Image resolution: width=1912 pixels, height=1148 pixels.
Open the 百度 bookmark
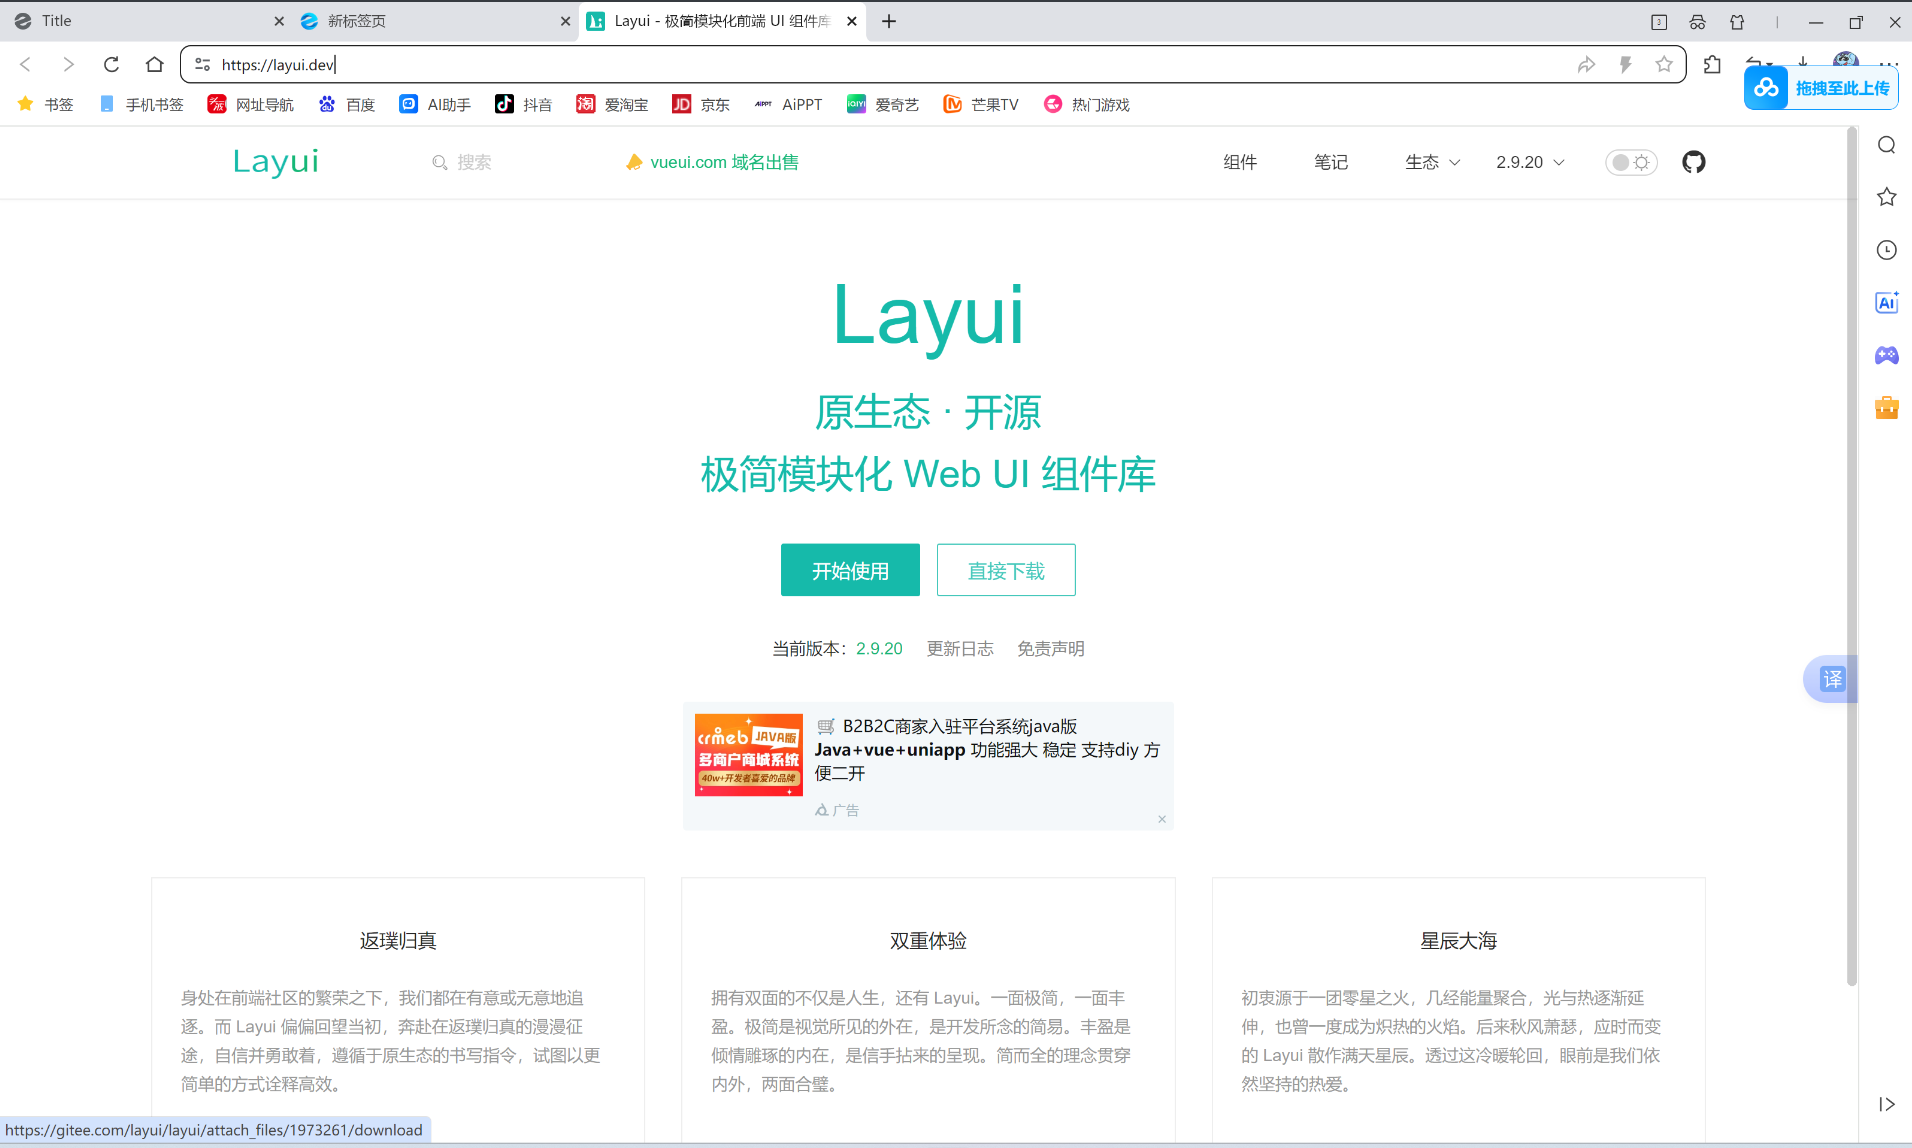(346, 104)
